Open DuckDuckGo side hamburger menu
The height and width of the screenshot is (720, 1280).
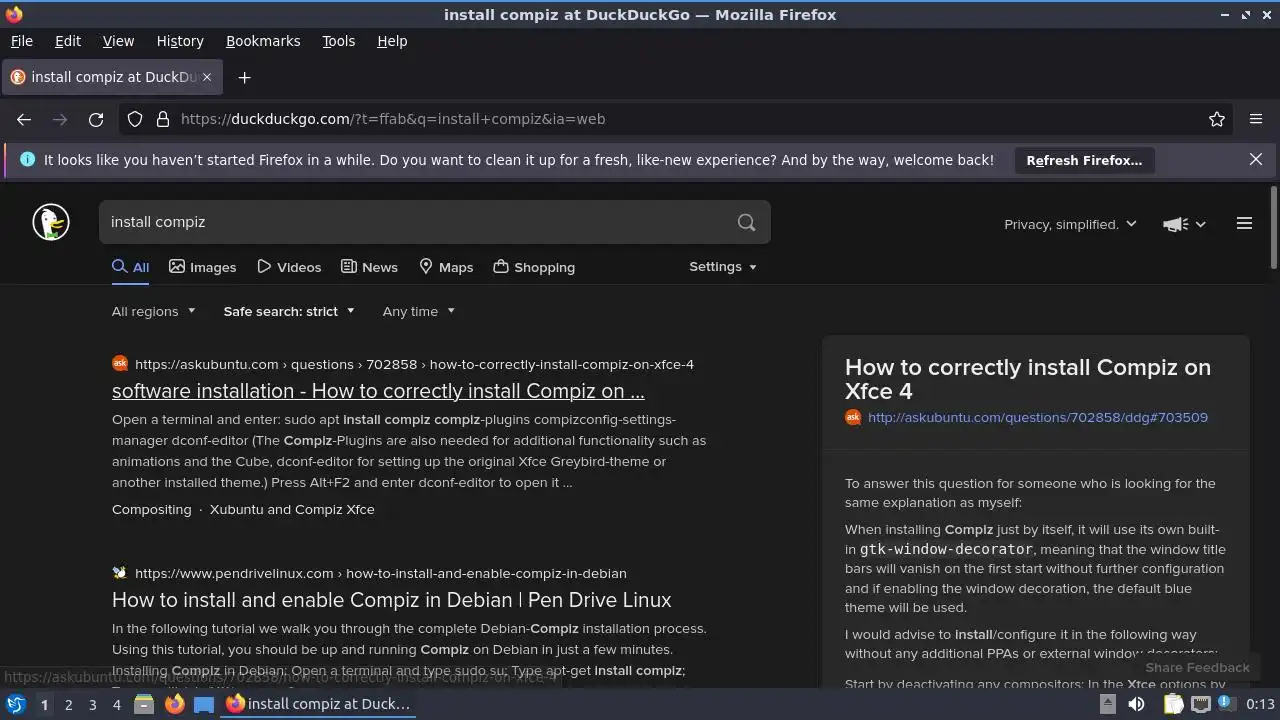(1244, 223)
